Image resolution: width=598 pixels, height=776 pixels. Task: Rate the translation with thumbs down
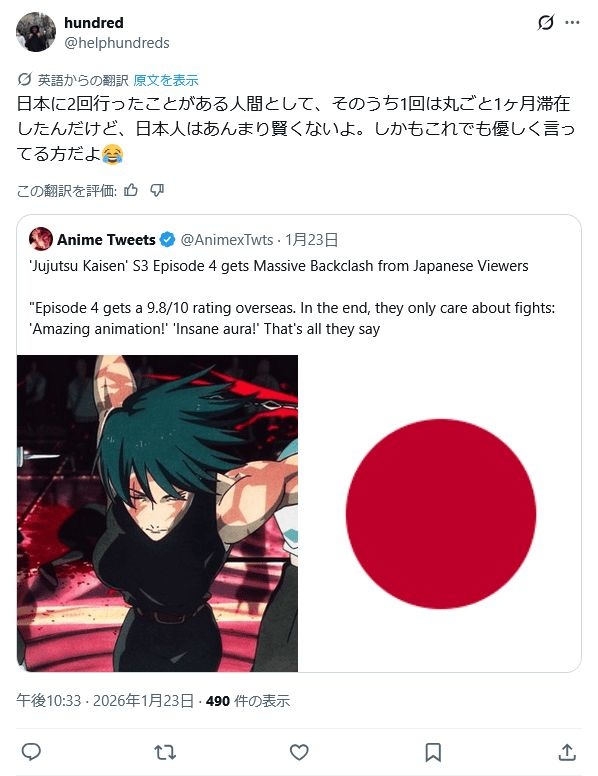tap(157, 190)
